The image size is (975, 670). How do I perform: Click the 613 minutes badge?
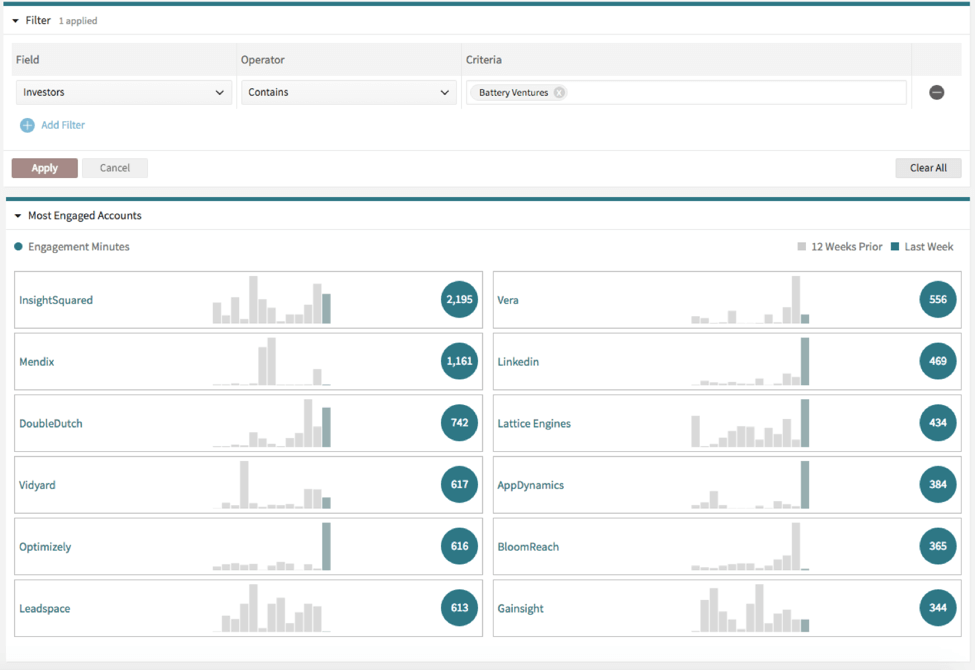(460, 607)
